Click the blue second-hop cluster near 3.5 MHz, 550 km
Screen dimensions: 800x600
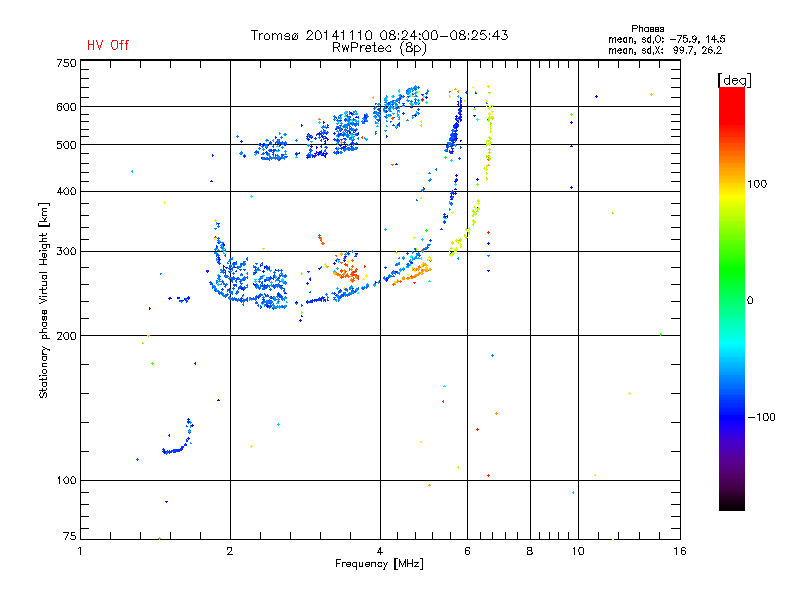coord(346,132)
